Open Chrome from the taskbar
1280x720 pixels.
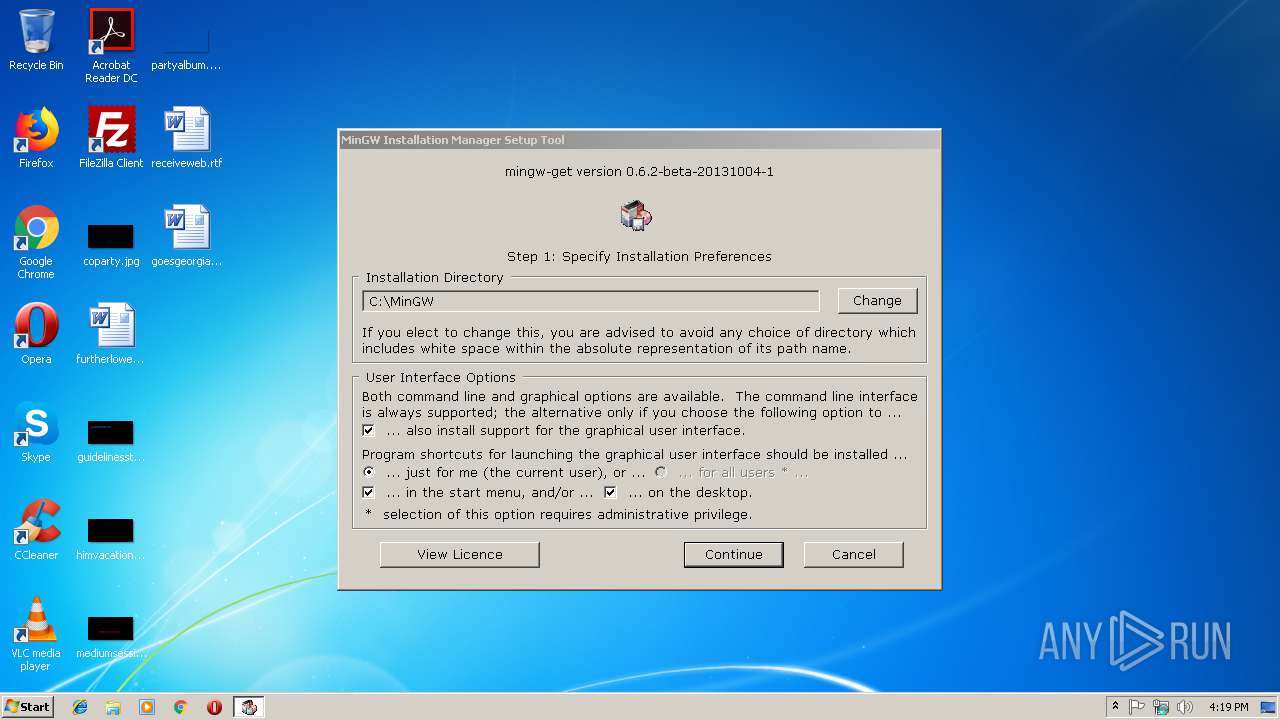pyautogui.click(x=181, y=707)
